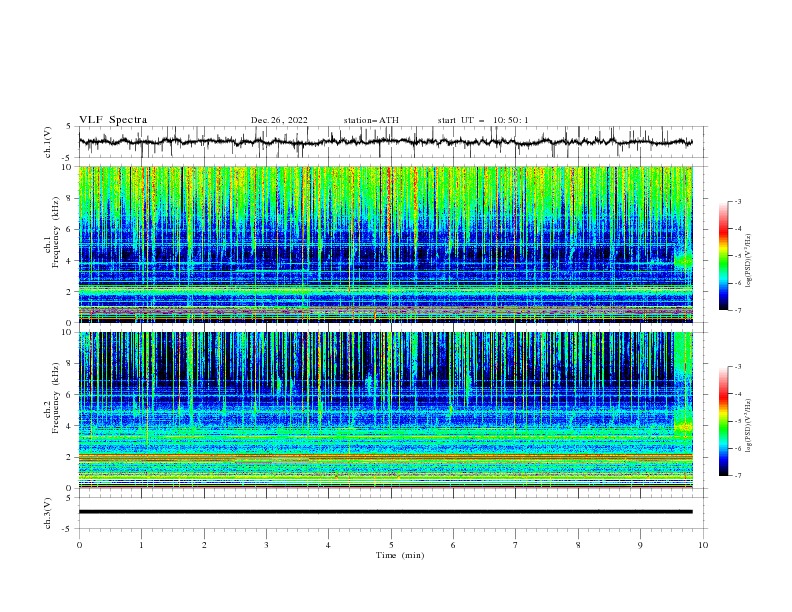Image resolution: width=792 pixels, height=612 pixels.
Task: Click the time axis tick label '7'
Action: pyautogui.click(x=516, y=545)
